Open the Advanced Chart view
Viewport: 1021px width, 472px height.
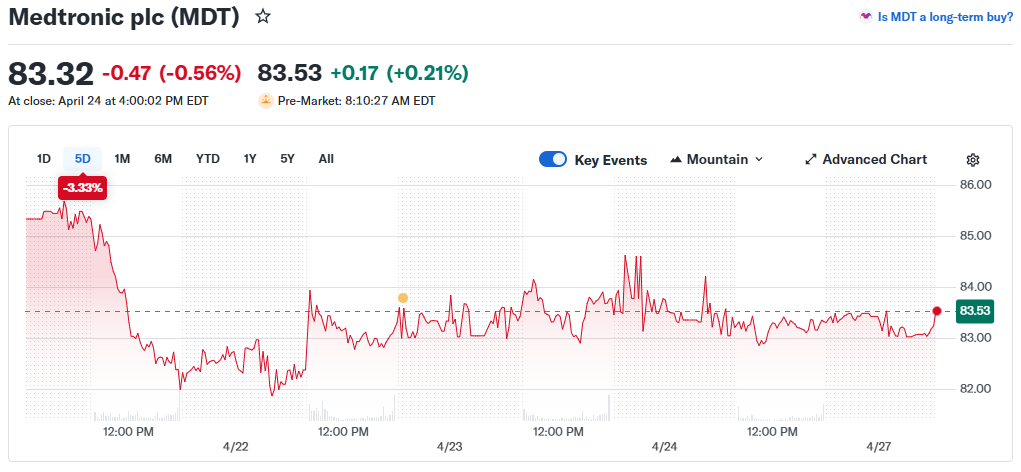pyautogui.click(x=874, y=160)
